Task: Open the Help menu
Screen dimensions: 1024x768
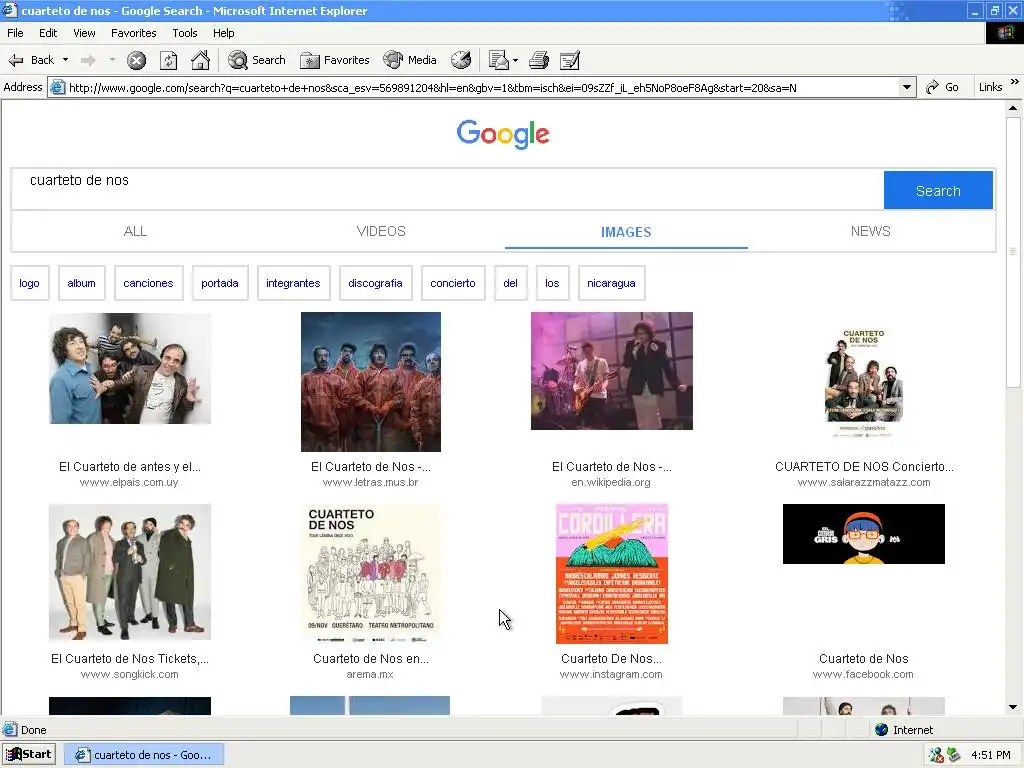Action: click(x=223, y=33)
